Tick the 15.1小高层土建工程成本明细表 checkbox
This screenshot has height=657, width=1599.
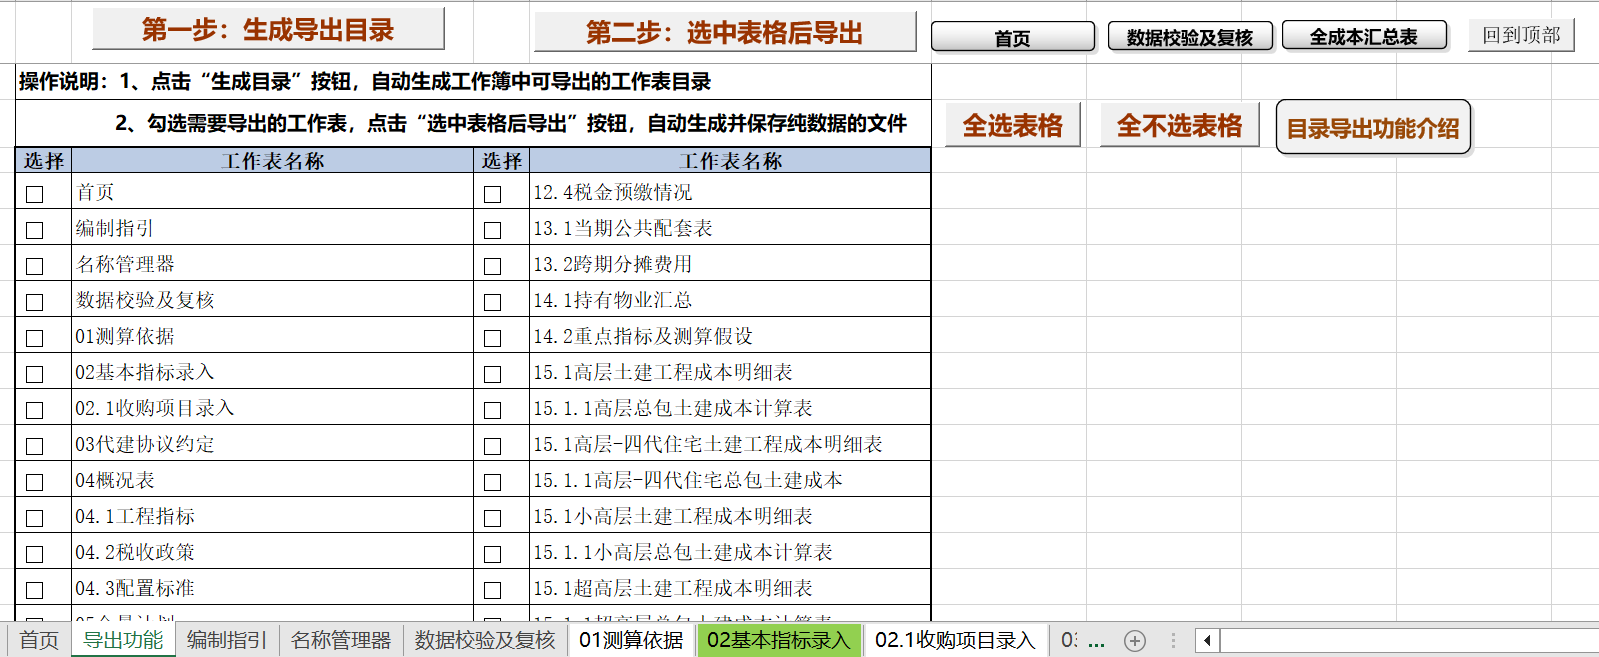pyautogui.click(x=492, y=518)
